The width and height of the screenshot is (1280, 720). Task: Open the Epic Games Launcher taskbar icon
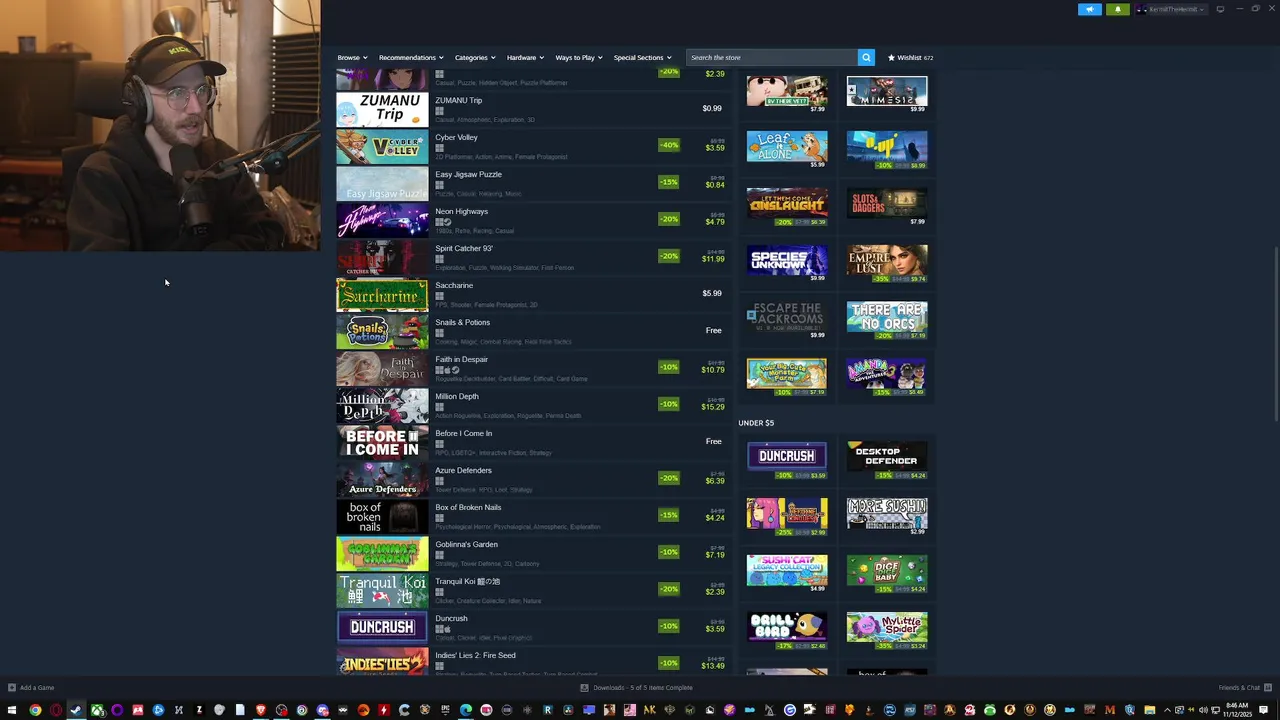tap(445, 710)
